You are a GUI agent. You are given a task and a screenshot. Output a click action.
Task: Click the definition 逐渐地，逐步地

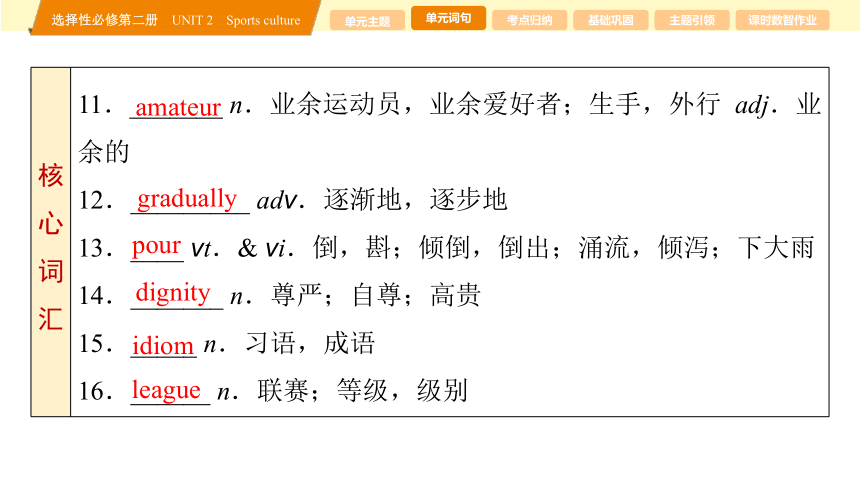pos(415,200)
